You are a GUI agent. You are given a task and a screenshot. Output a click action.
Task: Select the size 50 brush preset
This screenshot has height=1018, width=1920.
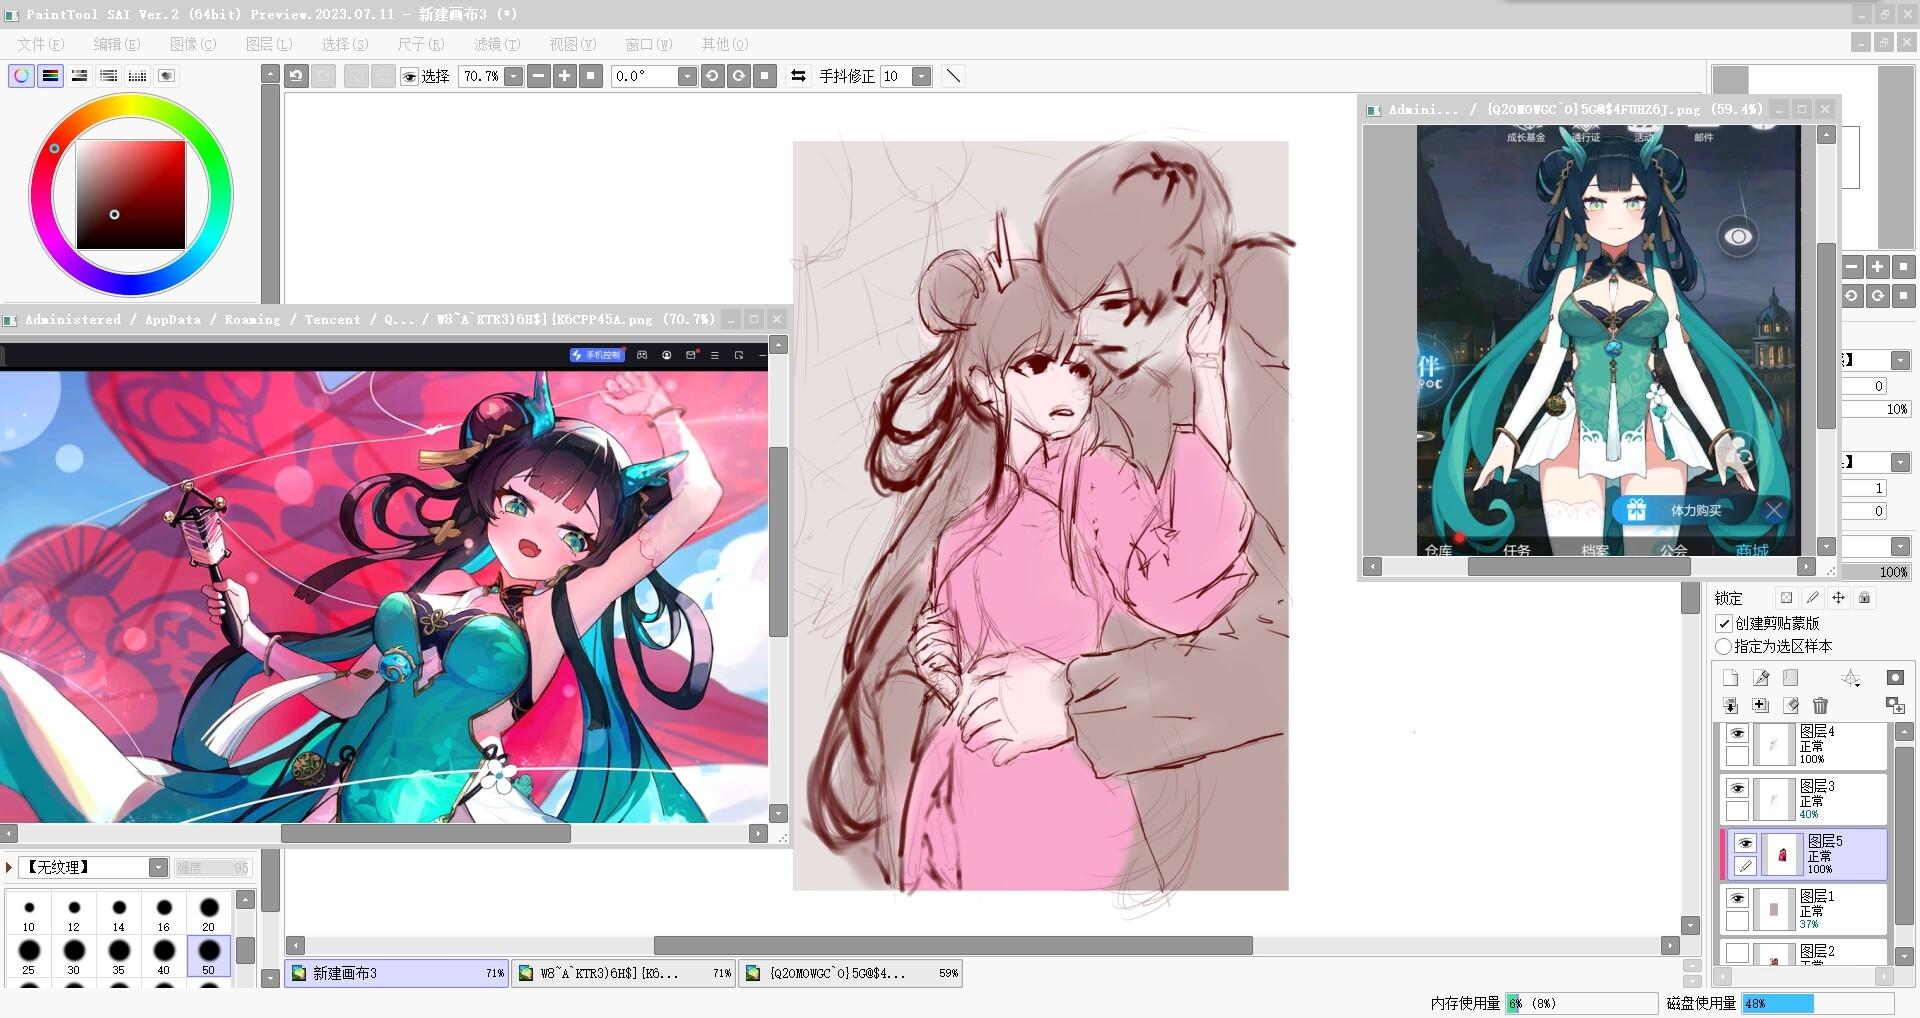tap(208, 955)
